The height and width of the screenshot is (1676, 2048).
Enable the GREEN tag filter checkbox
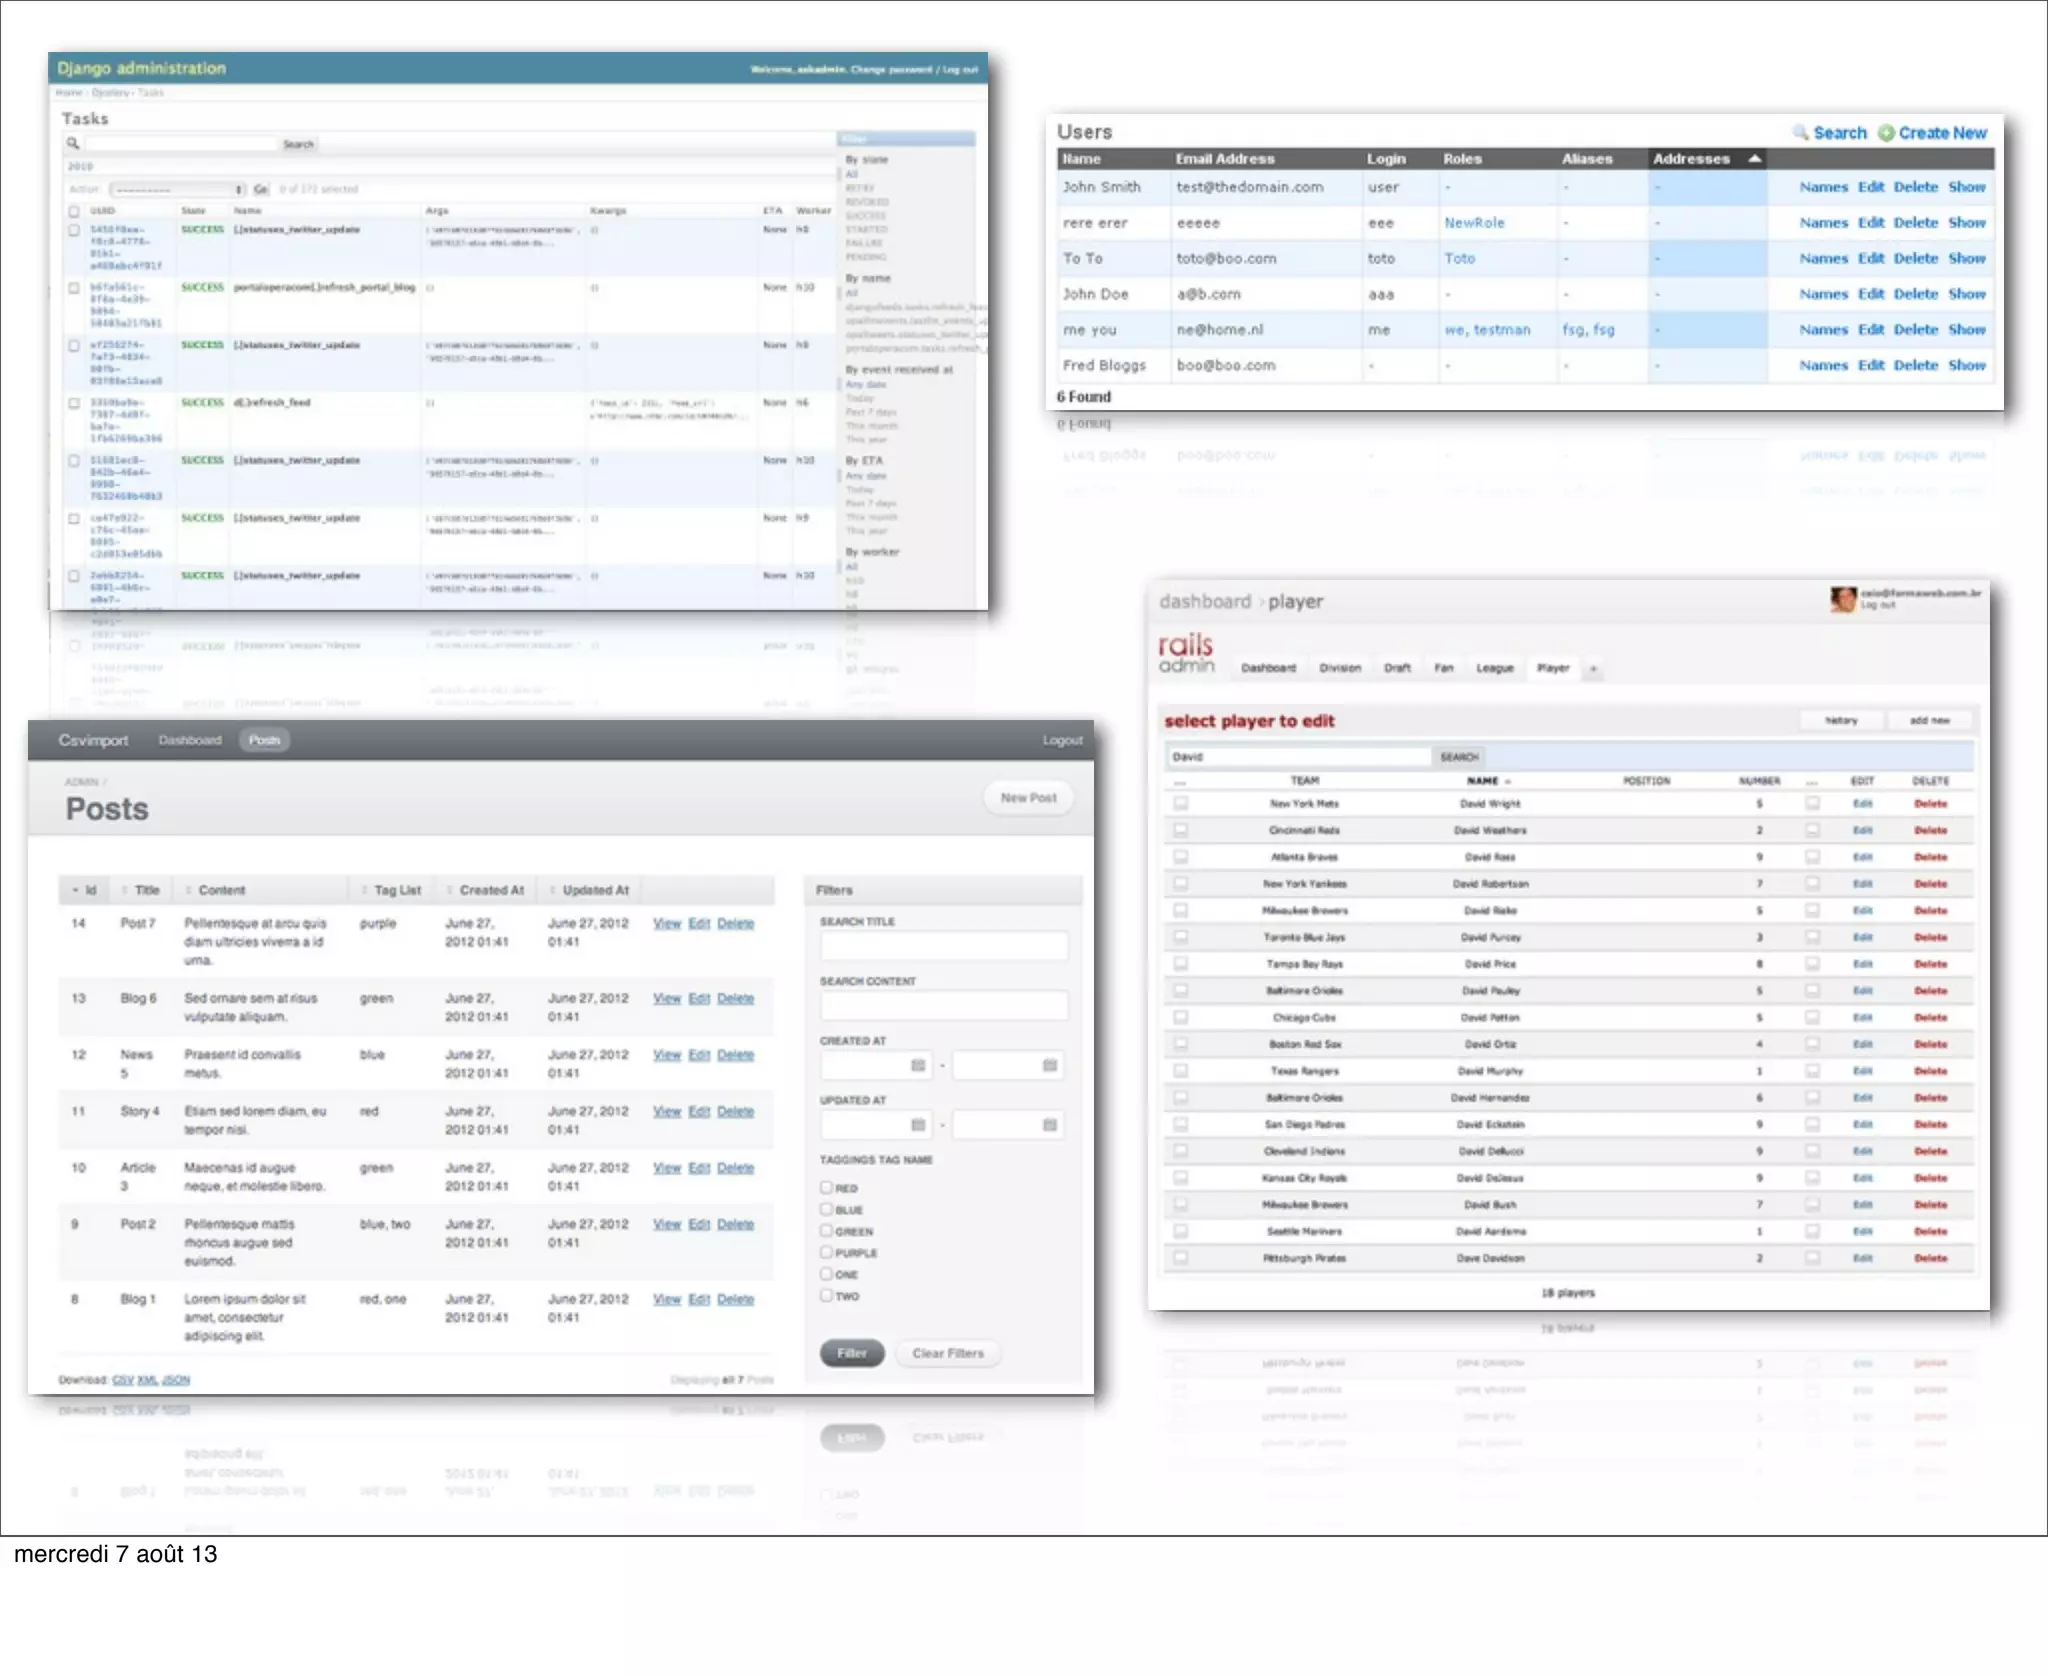point(827,1231)
